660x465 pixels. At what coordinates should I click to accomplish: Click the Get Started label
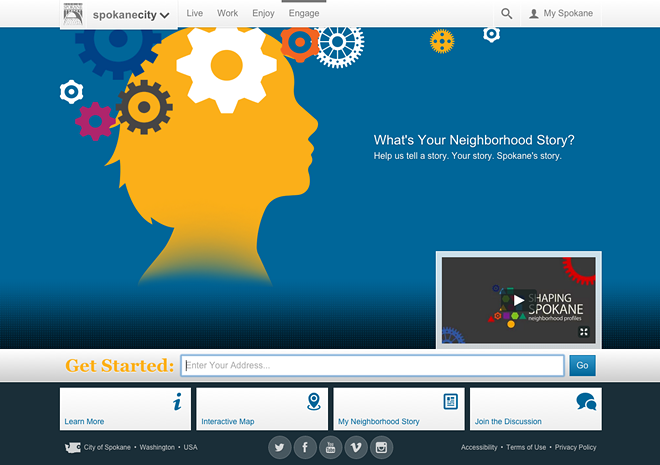point(120,366)
